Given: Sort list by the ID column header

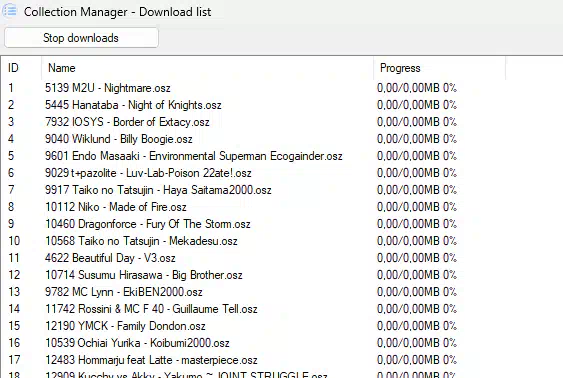Looking at the screenshot, I should pyautogui.click(x=21, y=68).
